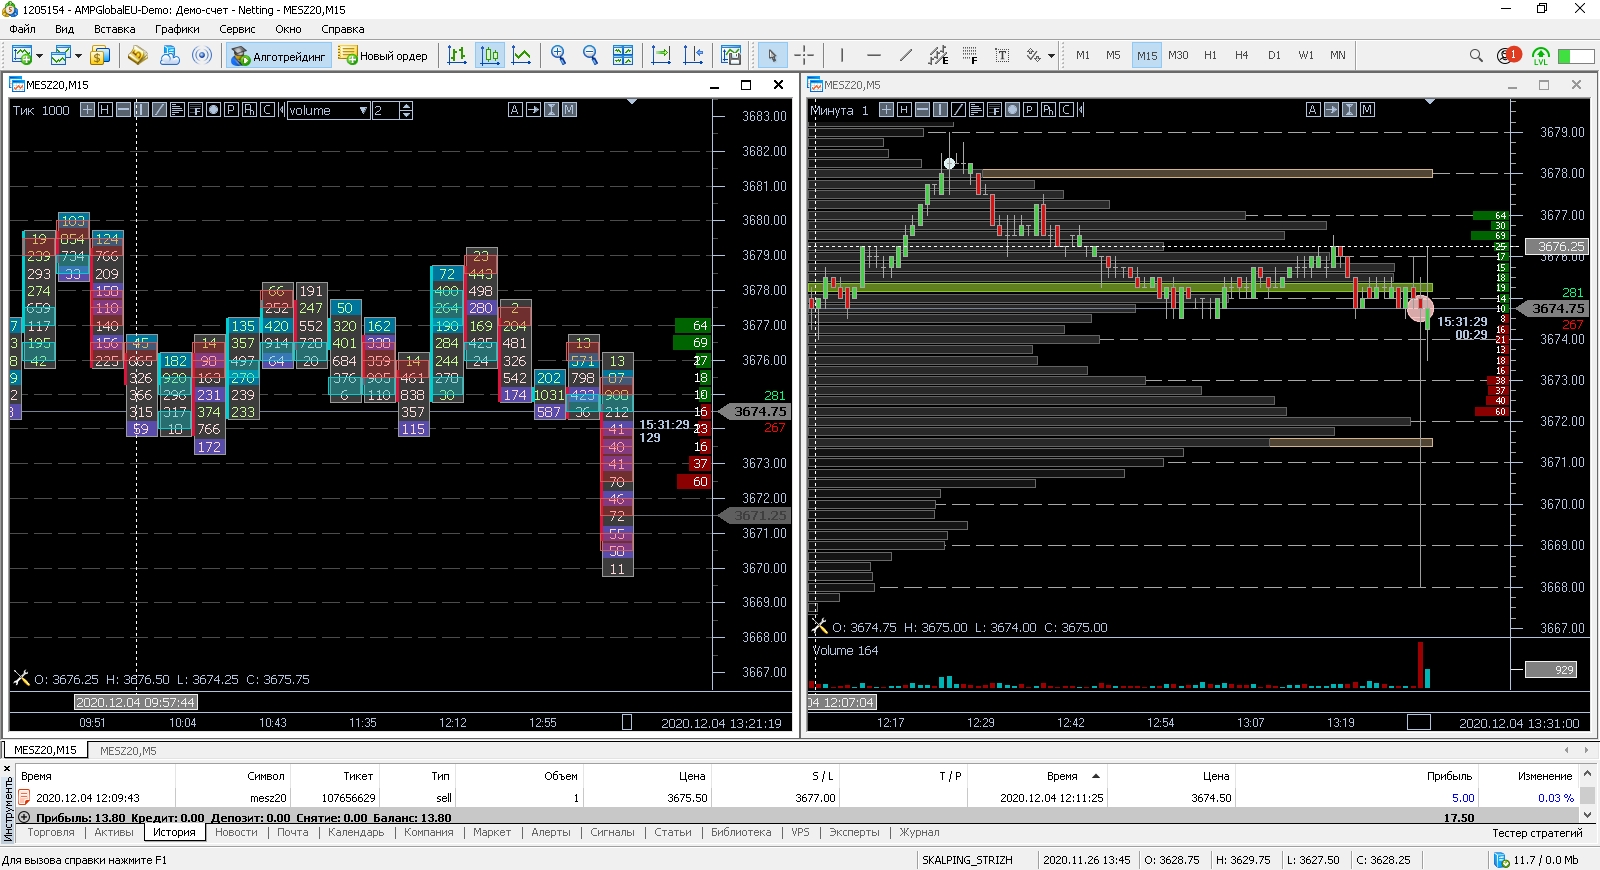This screenshot has height=870, width=1600.
Task: Expand the new chart dropdown arrow
Action: [x=39, y=56]
